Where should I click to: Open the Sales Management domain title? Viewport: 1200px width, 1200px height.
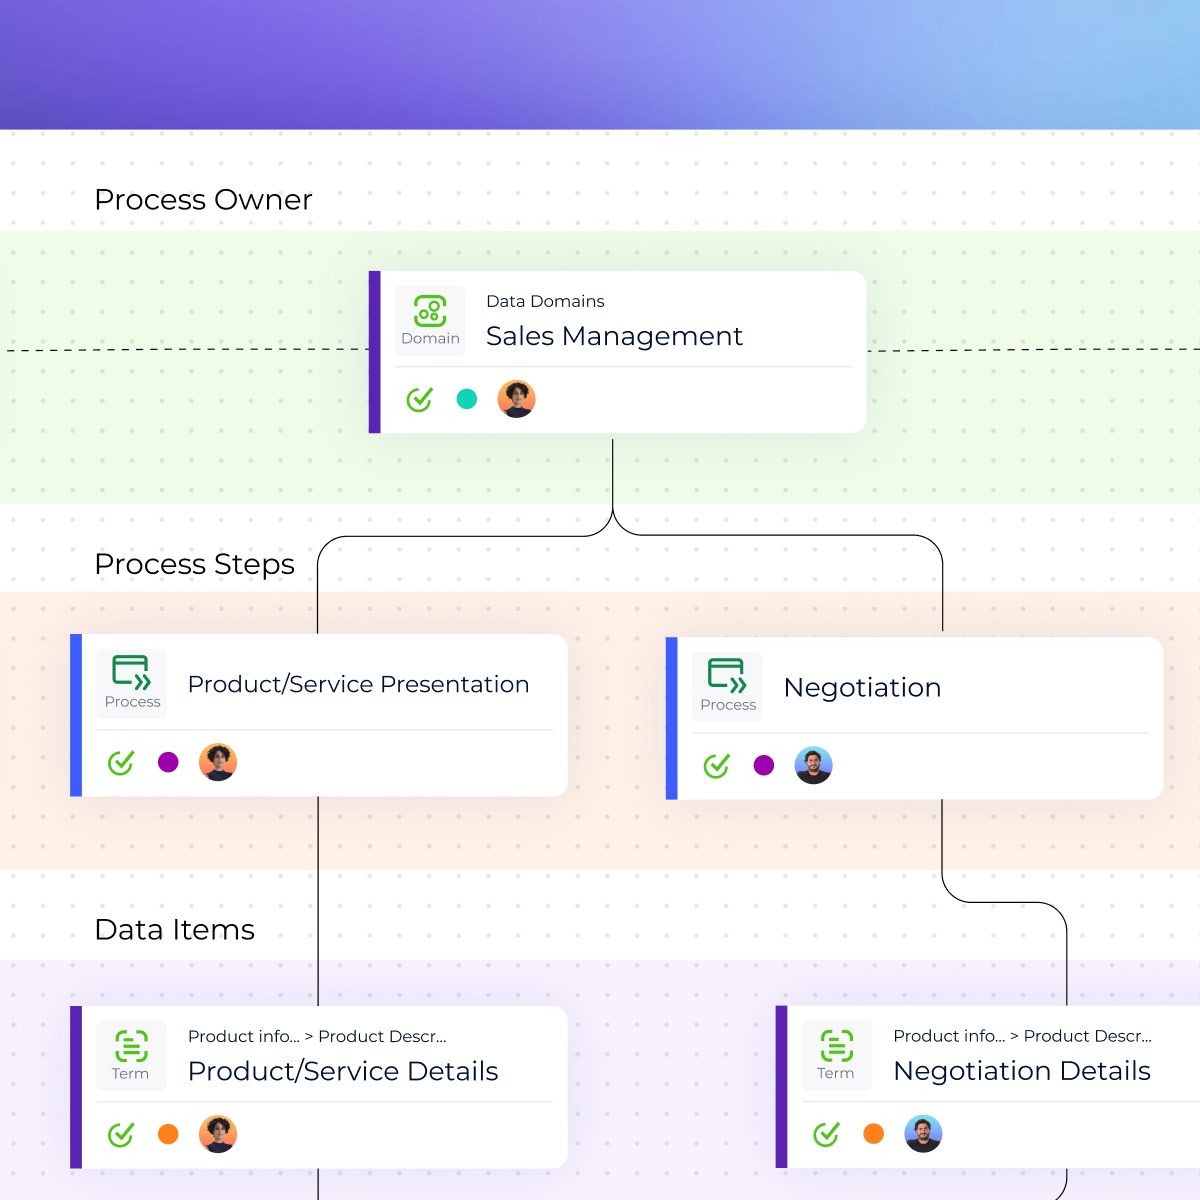(x=614, y=336)
